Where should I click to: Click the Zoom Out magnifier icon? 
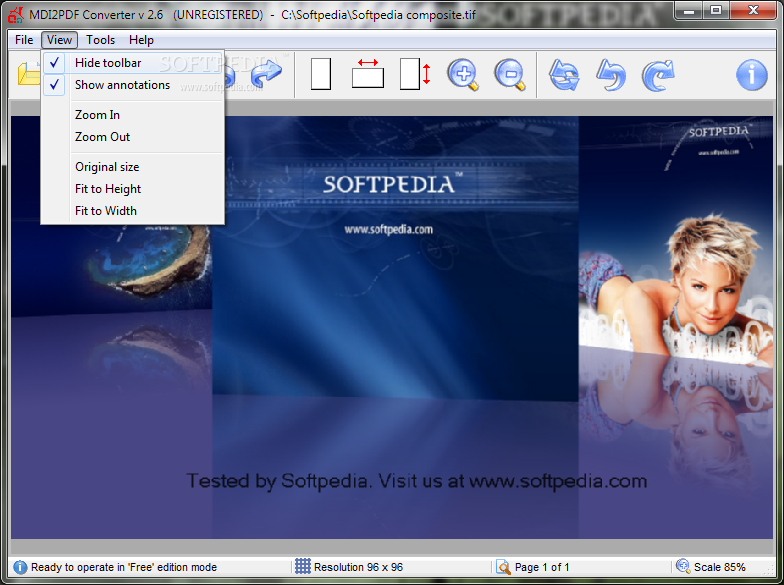point(510,75)
